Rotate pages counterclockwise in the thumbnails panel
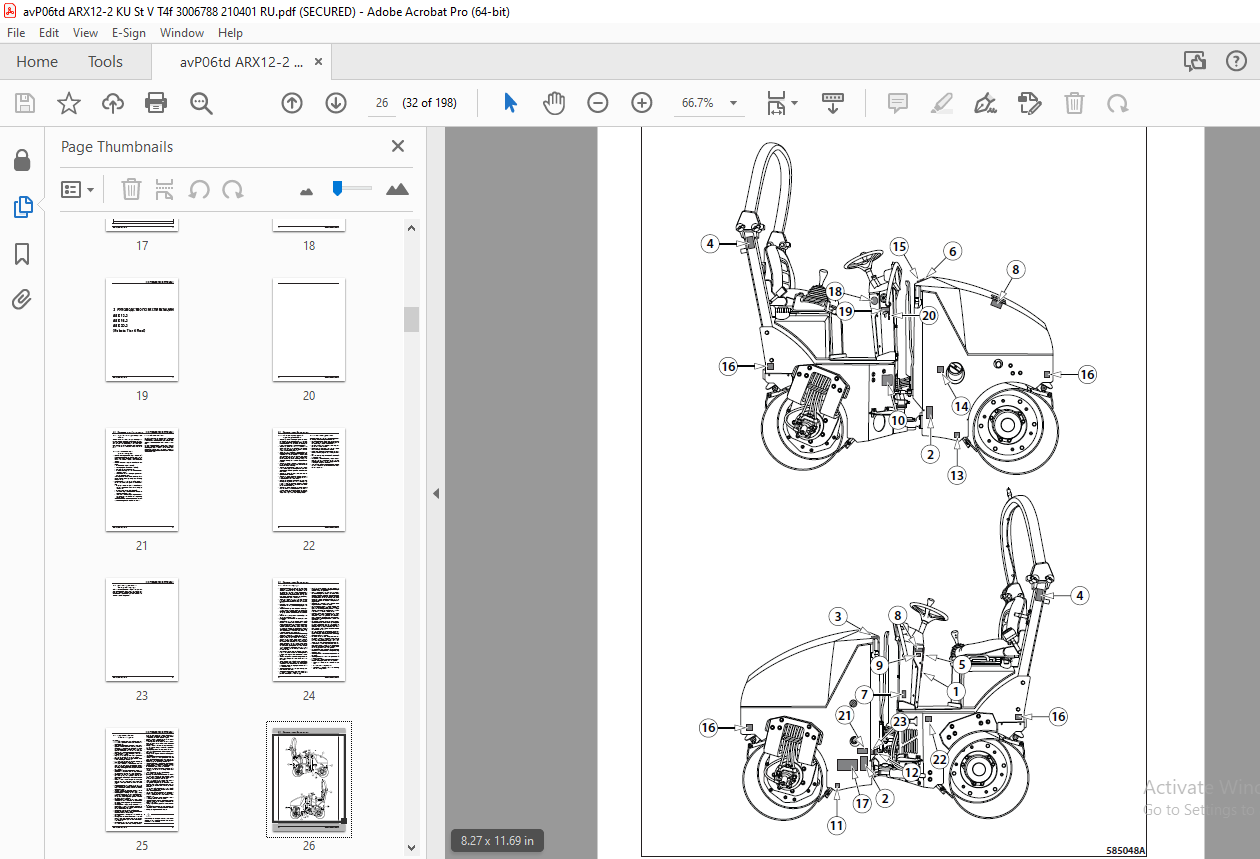Image resolution: width=1260 pixels, height=859 pixels. coord(199,189)
